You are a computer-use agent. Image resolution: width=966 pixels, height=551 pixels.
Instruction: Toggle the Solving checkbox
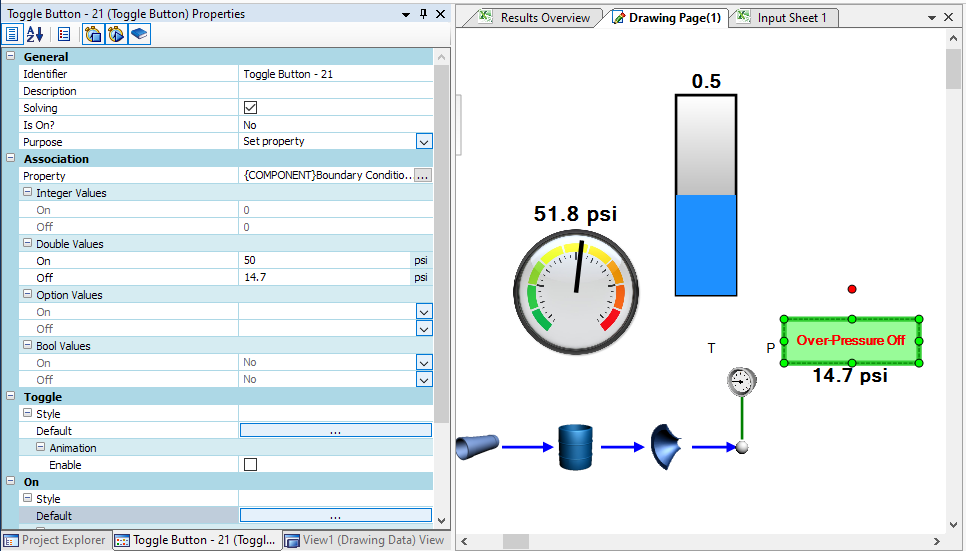(251, 108)
